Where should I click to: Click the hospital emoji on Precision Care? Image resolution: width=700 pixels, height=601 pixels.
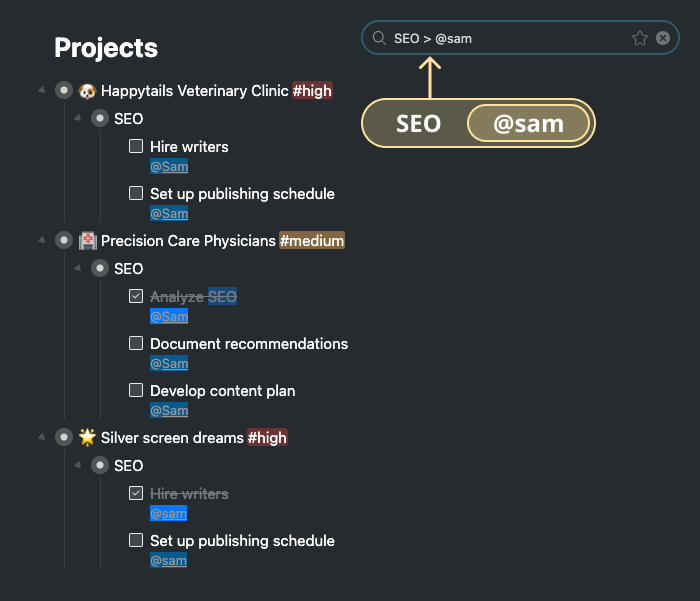[x=88, y=241]
